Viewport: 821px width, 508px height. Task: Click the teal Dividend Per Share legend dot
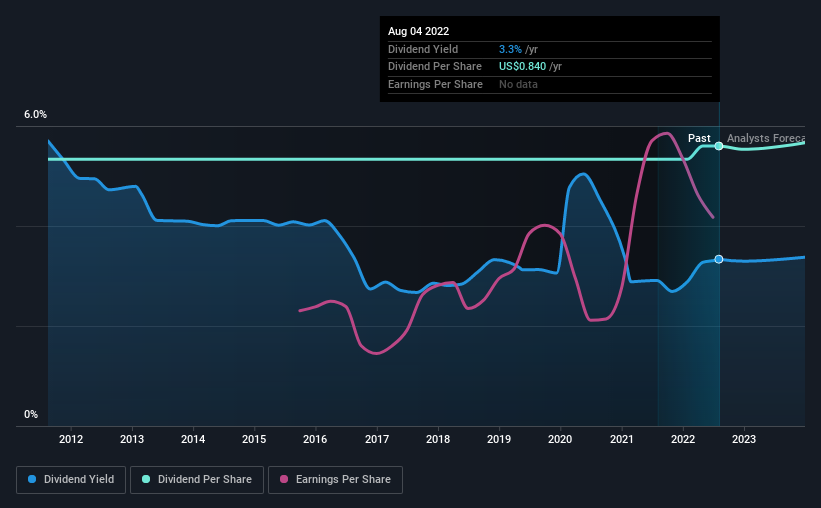pos(146,479)
